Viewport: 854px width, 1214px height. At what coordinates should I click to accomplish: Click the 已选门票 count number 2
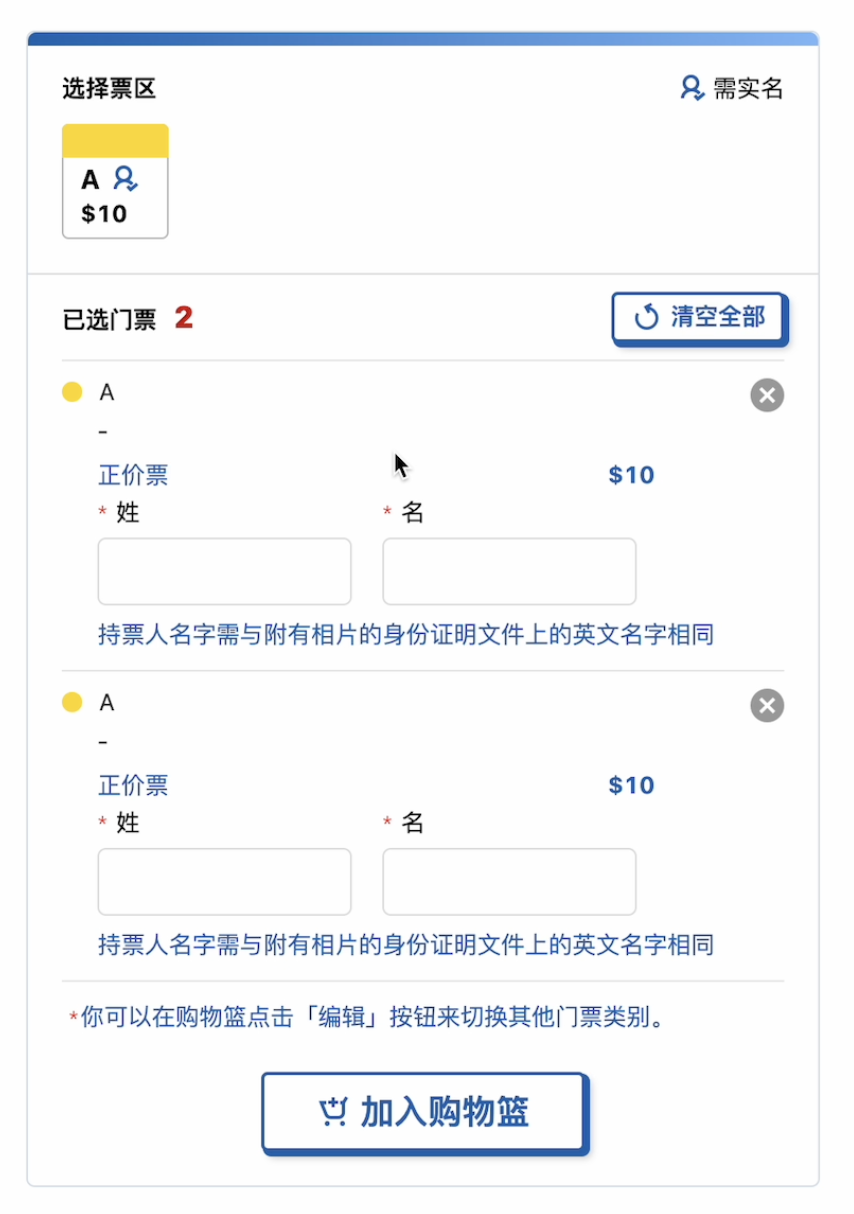183,318
